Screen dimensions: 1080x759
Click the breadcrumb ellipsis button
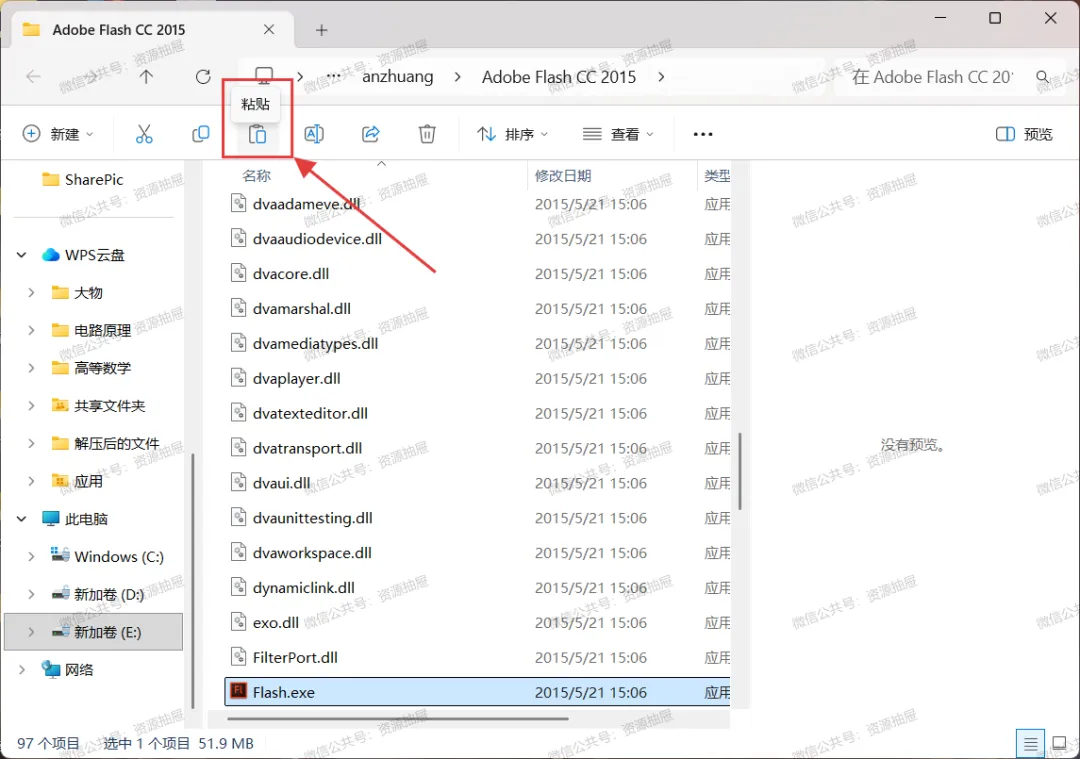333,76
